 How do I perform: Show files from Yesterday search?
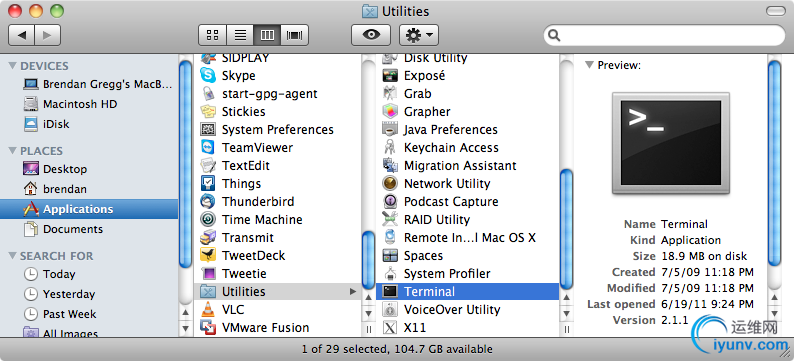pos(89,294)
